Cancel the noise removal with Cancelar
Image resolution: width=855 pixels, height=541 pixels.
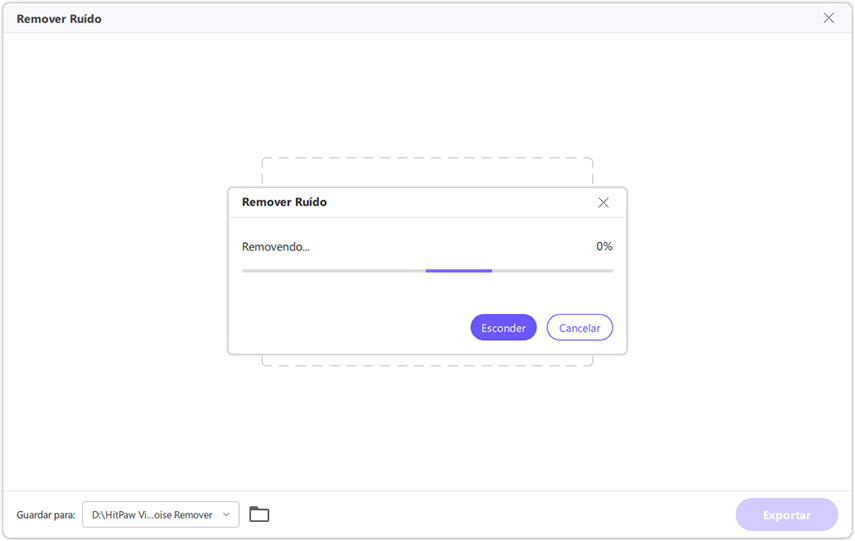pyautogui.click(x=580, y=327)
